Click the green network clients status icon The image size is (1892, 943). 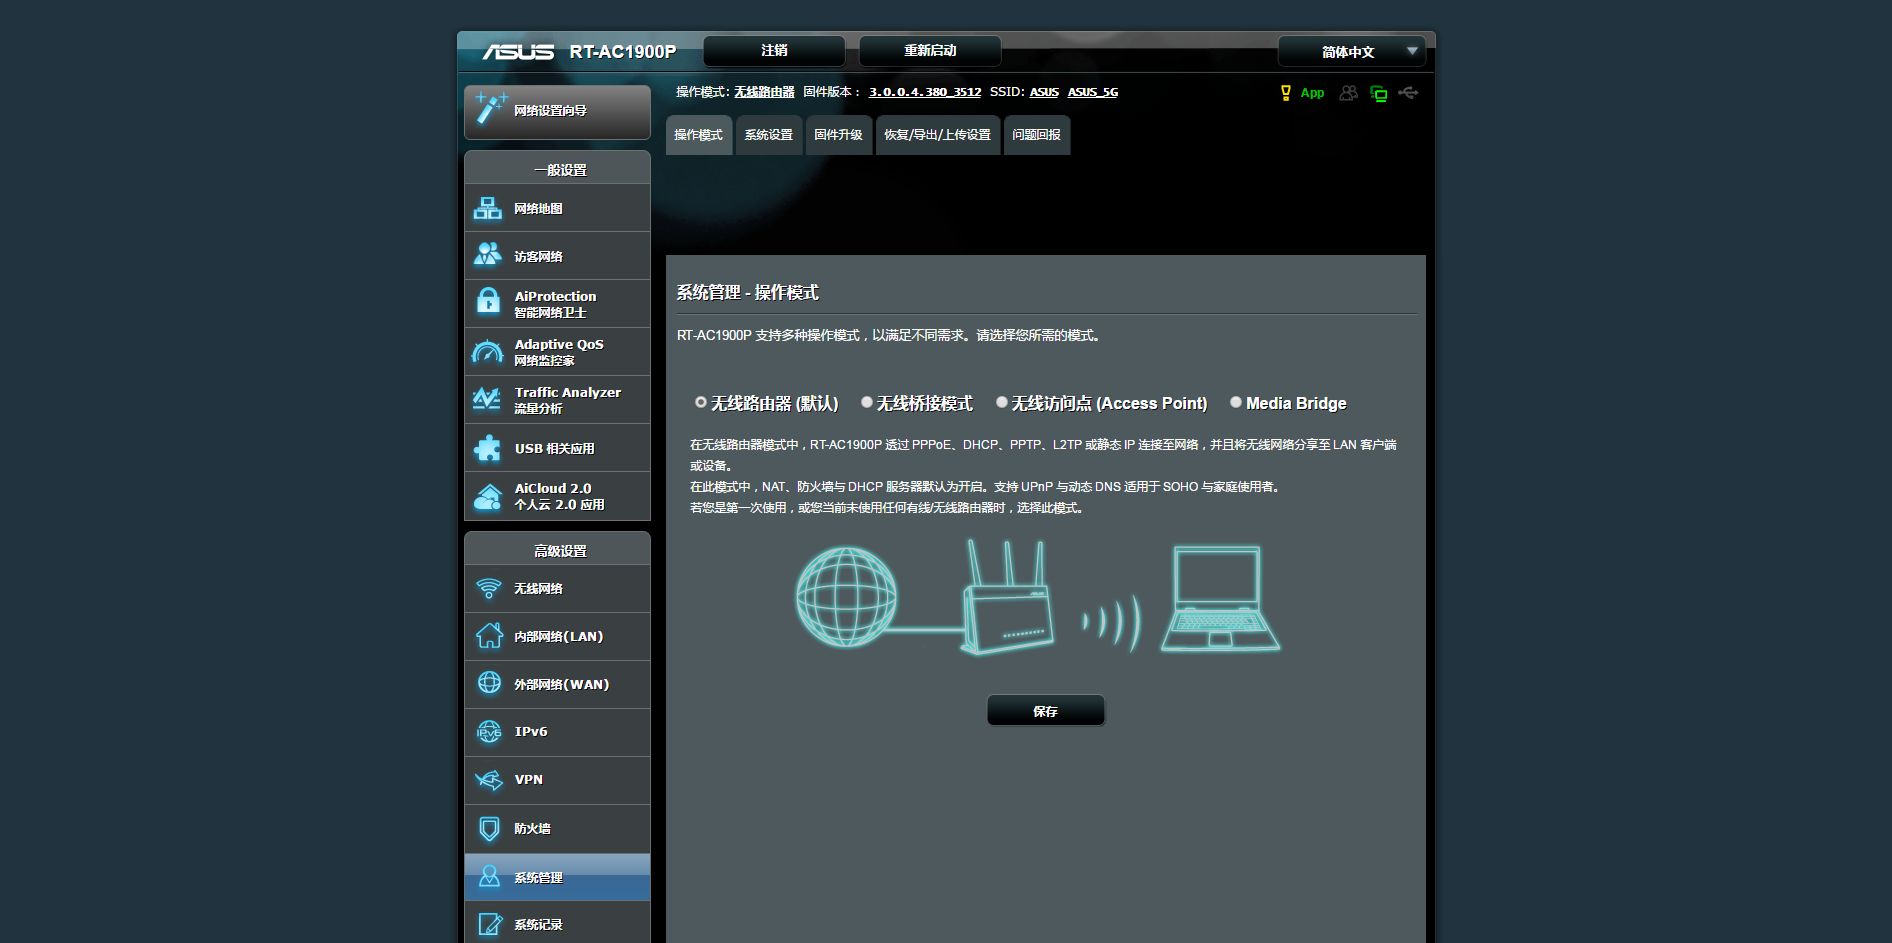pyautogui.click(x=1379, y=94)
